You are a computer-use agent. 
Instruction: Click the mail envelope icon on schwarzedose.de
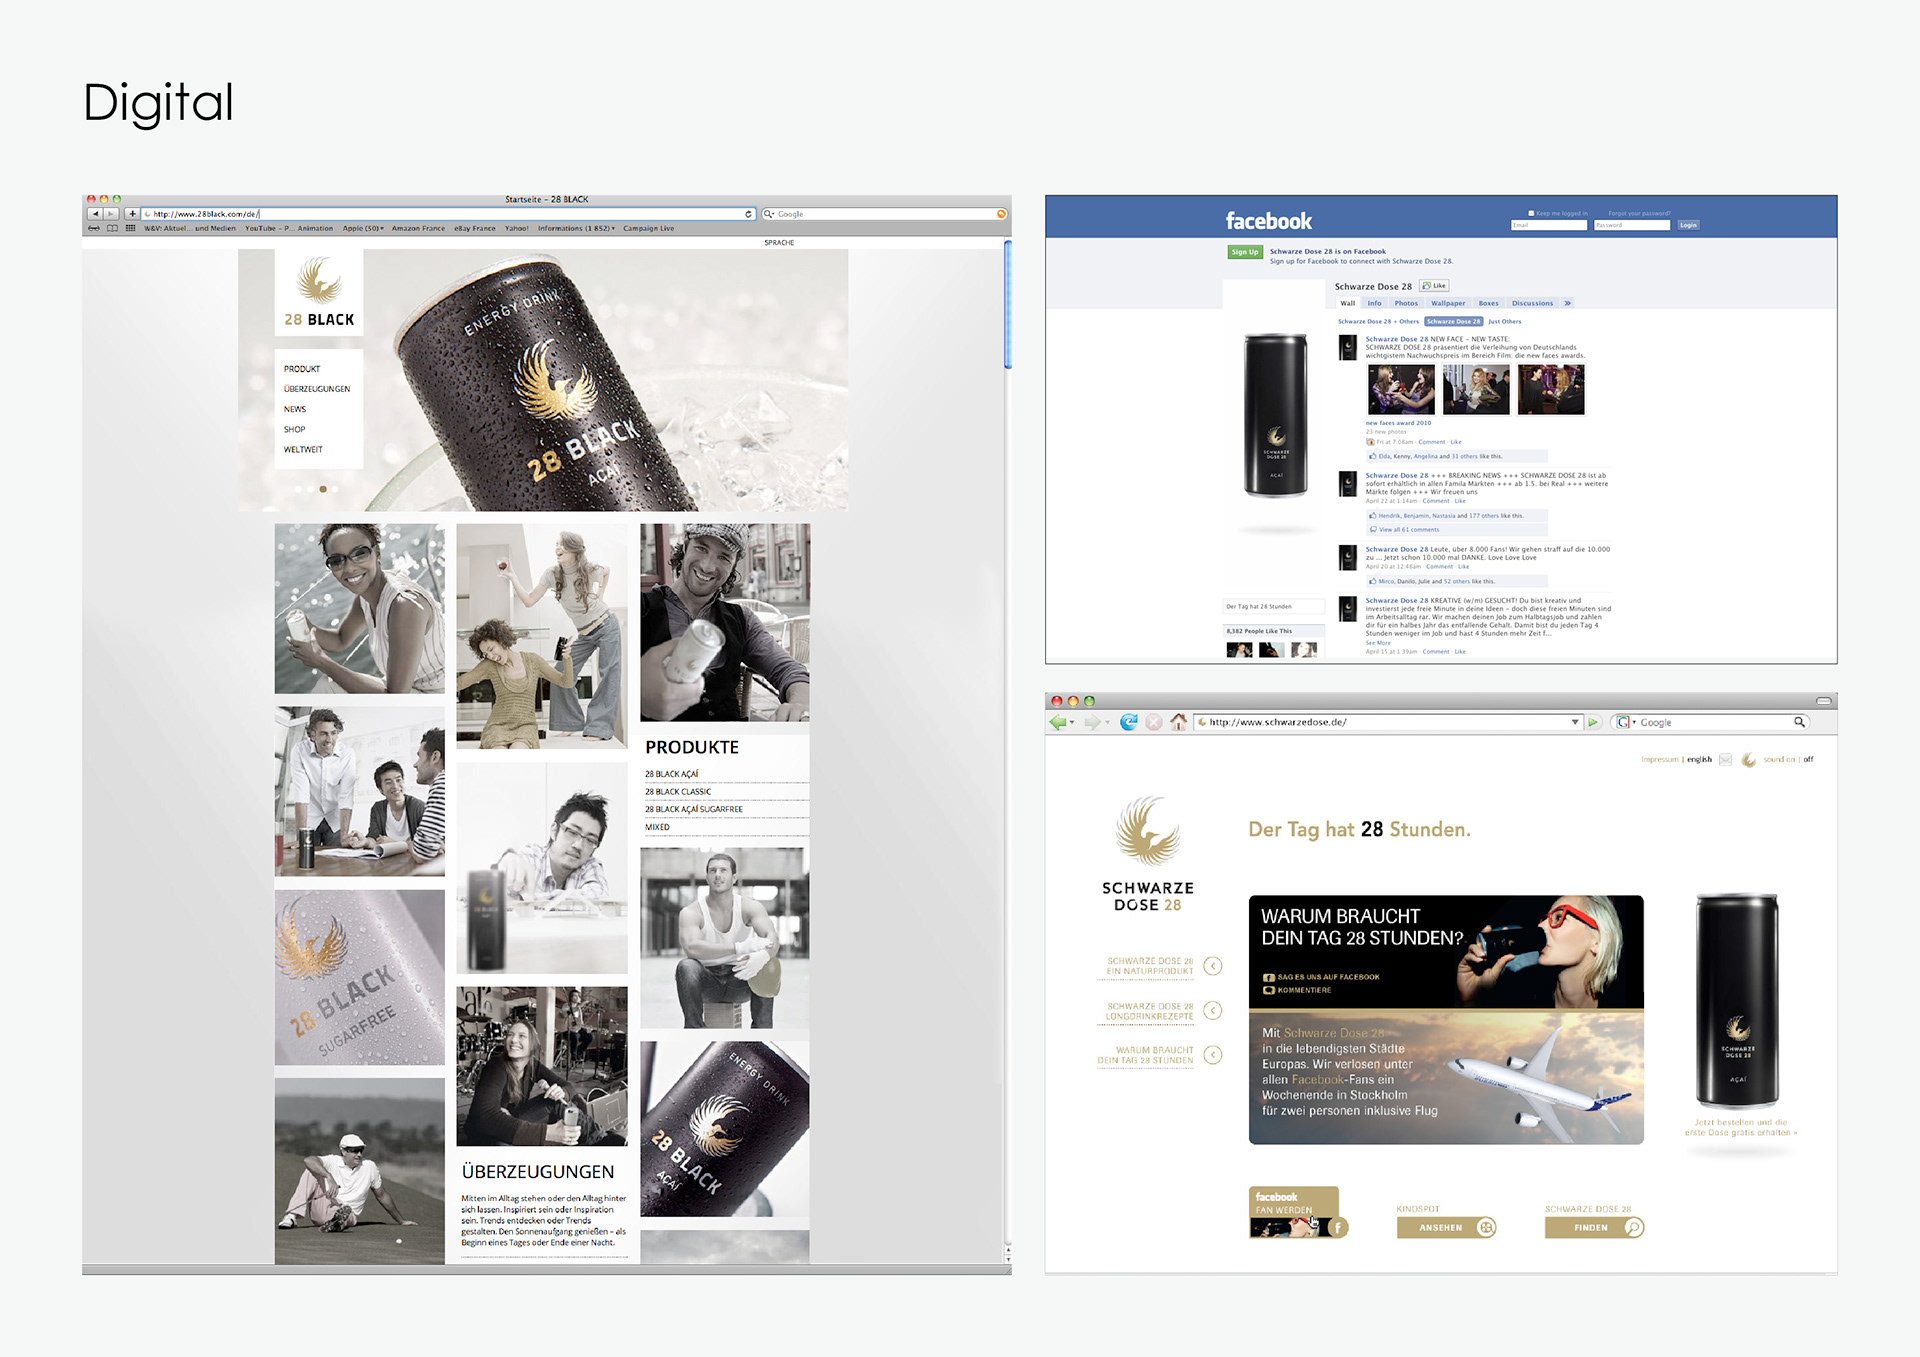(x=1725, y=760)
